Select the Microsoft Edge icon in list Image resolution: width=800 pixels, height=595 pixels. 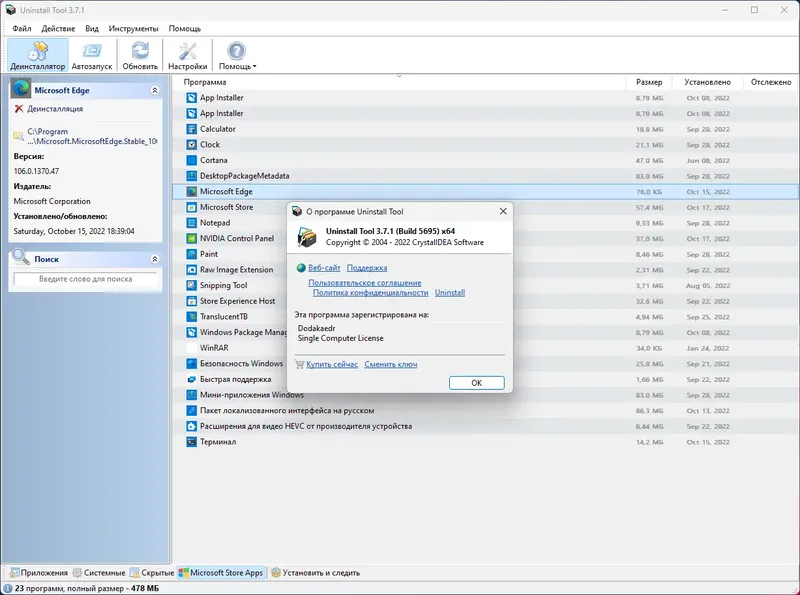point(193,191)
